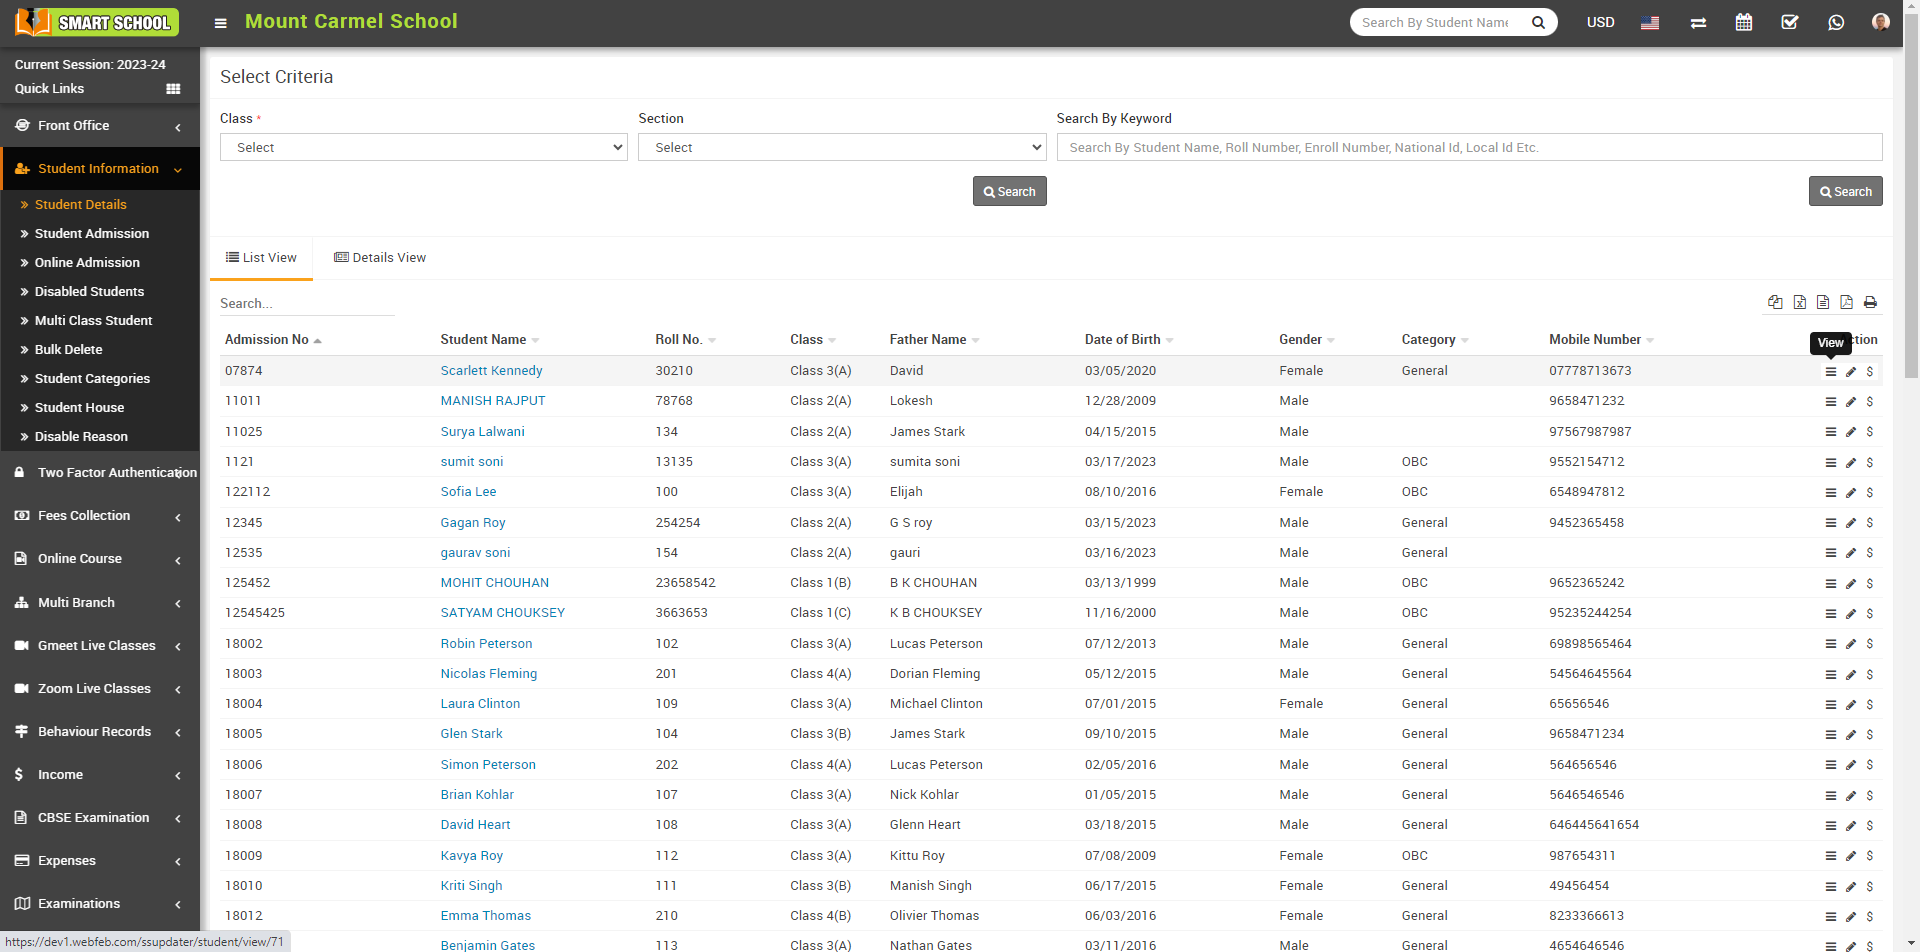The image size is (1920, 952).
Task: Export the student list as PDF
Action: click(1846, 302)
